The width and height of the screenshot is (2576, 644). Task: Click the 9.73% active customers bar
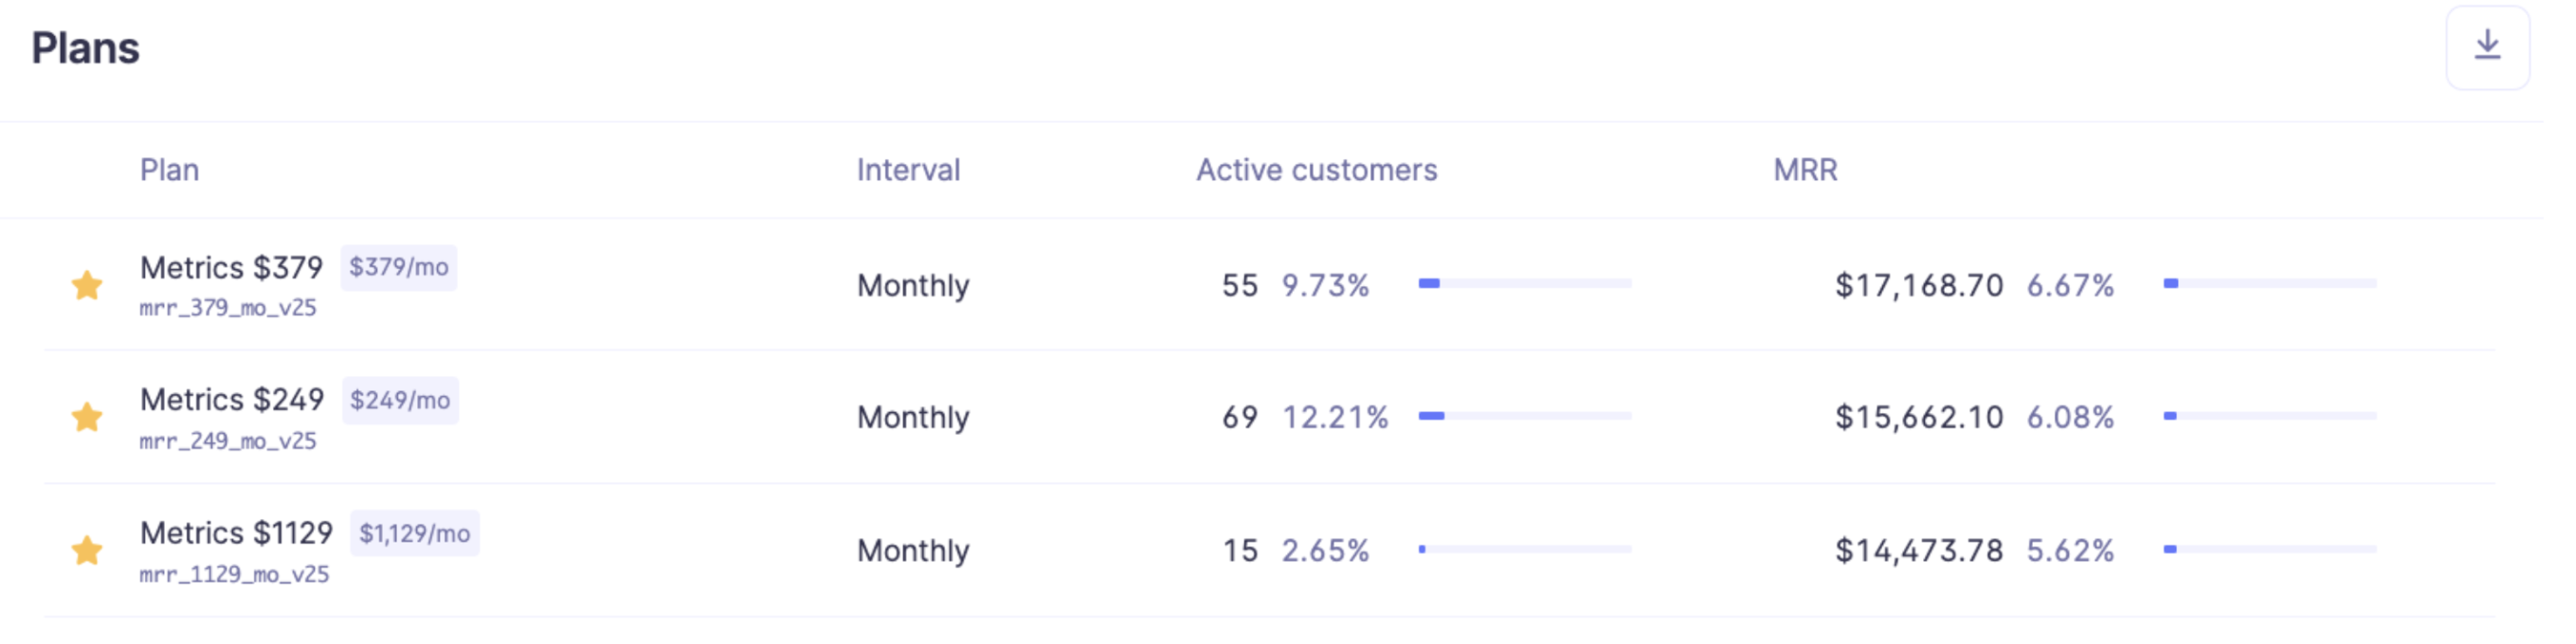click(x=1524, y=284)
